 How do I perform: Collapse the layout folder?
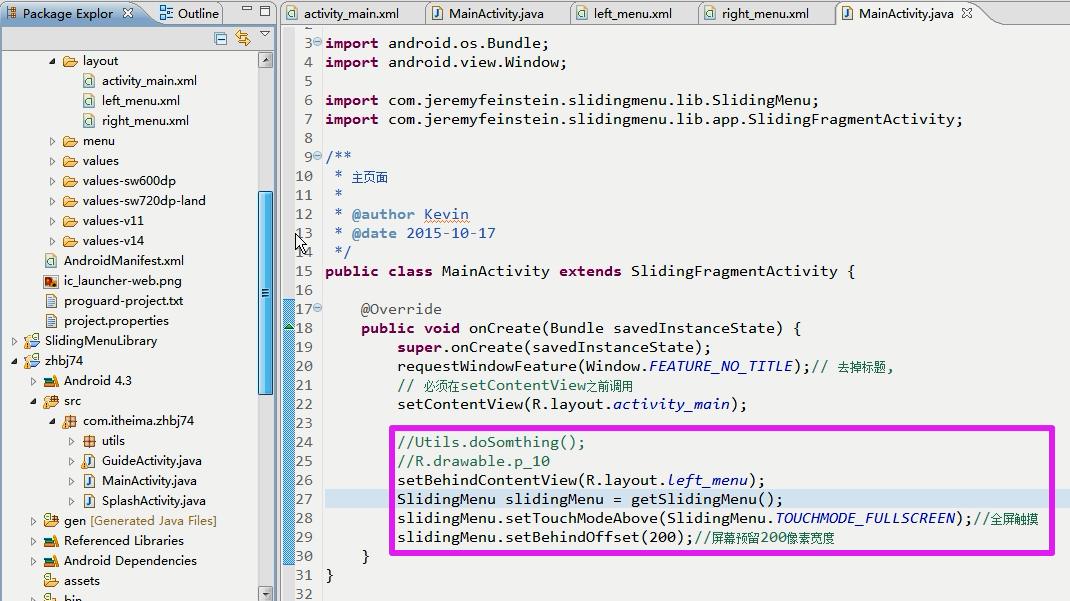coord(53,61)
